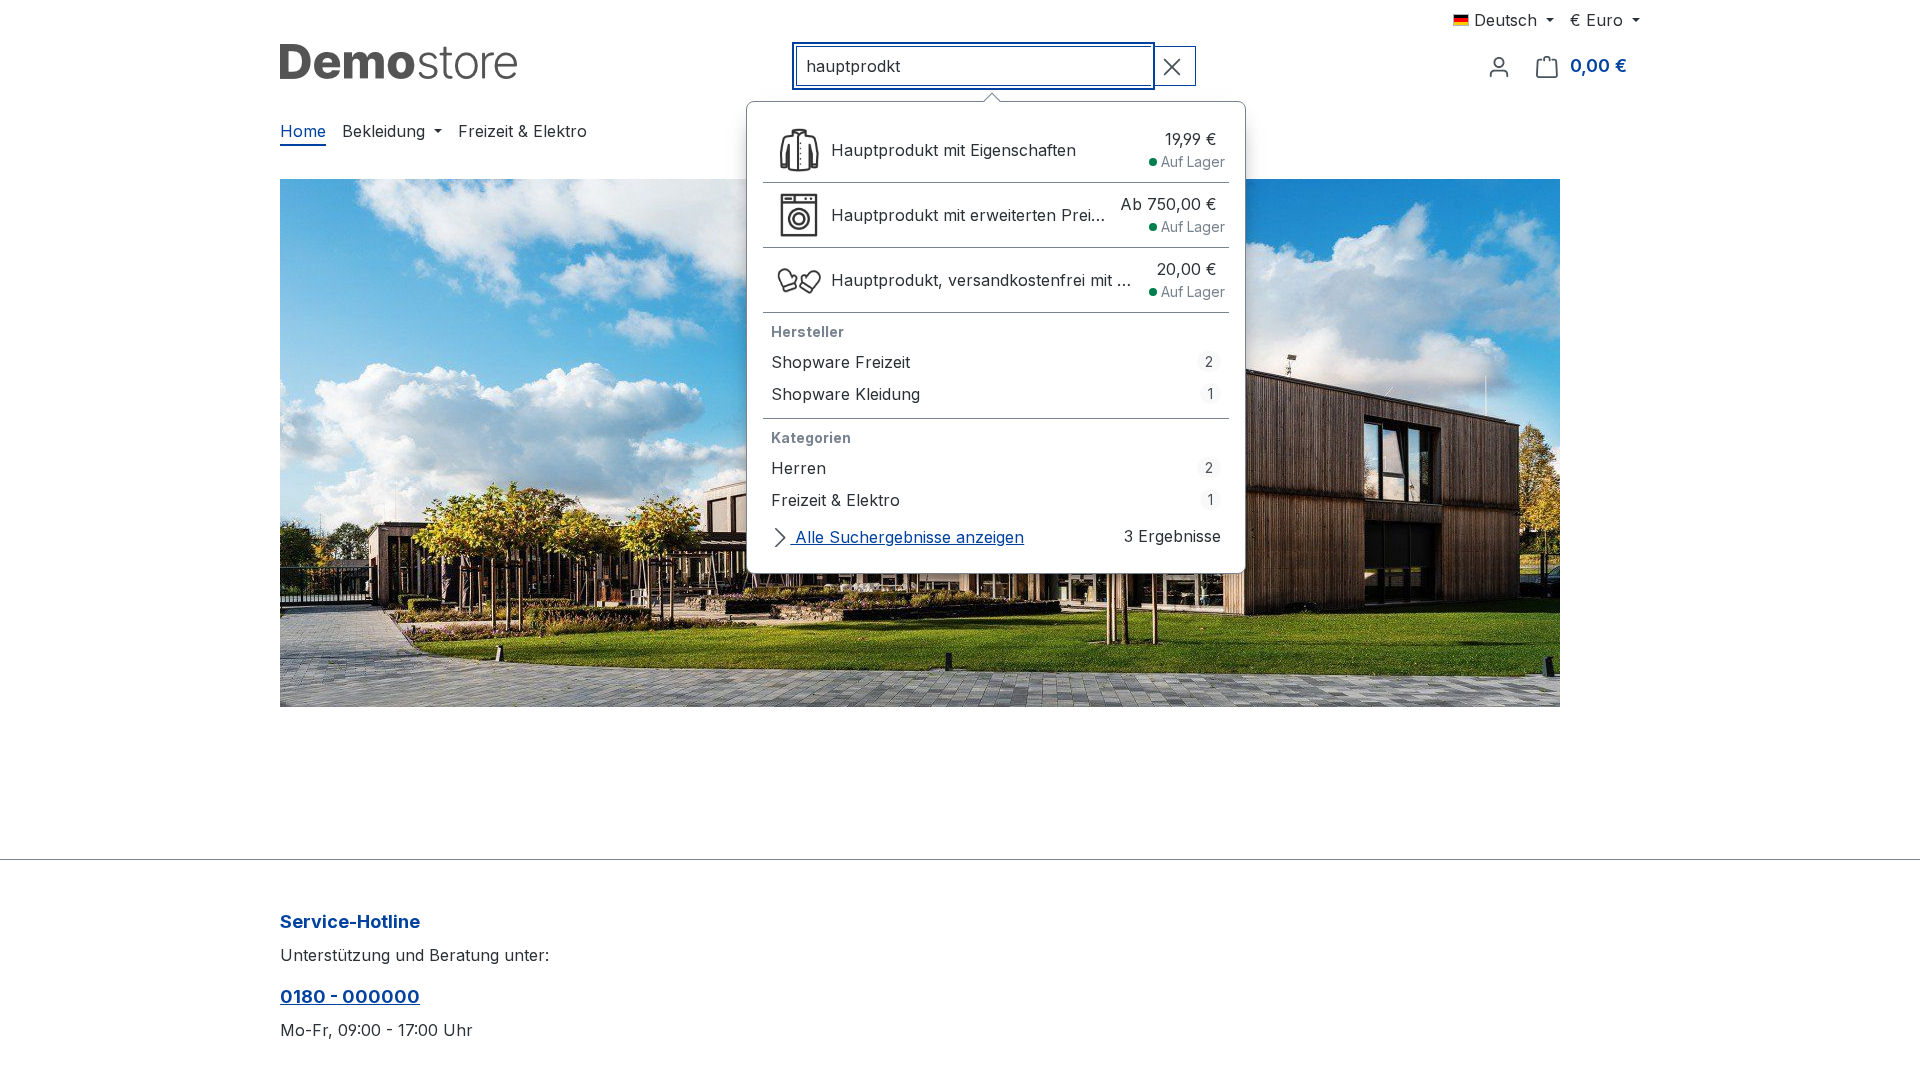The height and width of the screenshot is (1080, 1920).
Task: Open result Hauptprodukt mit erweiterten Preisen
Action: (996, 215)
